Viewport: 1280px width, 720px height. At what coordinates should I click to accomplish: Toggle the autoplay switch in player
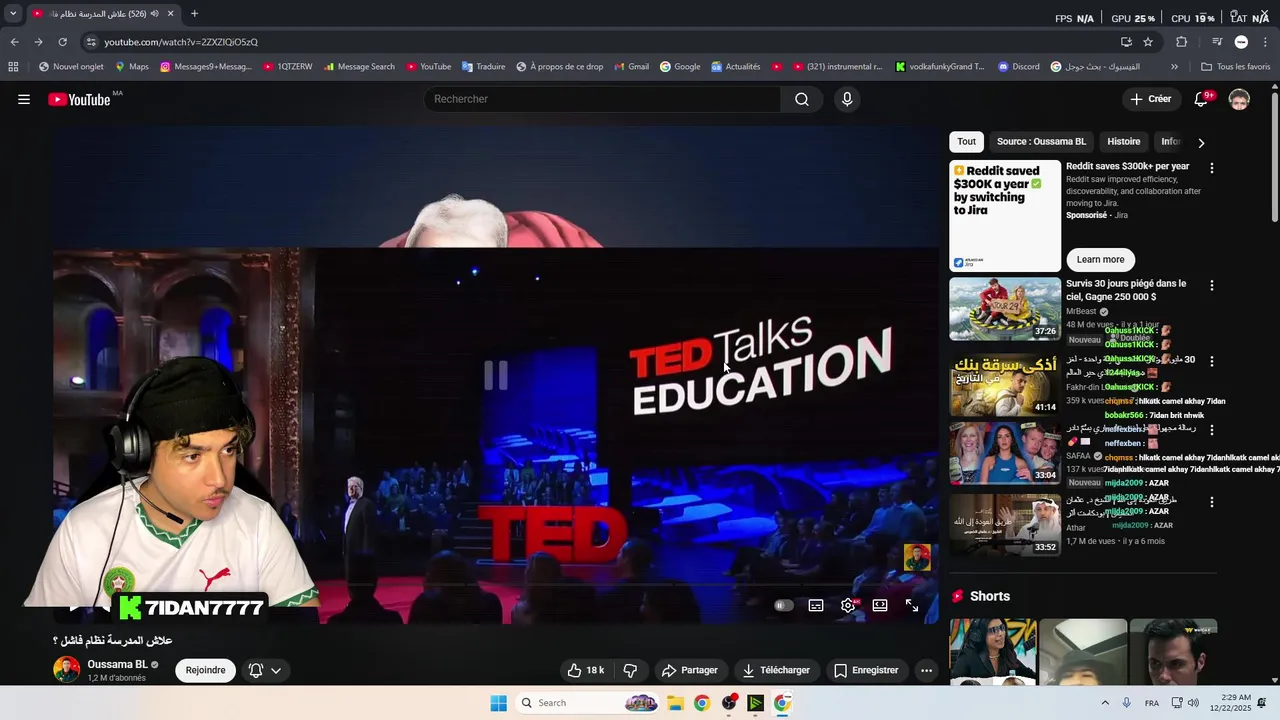[783, 605]
